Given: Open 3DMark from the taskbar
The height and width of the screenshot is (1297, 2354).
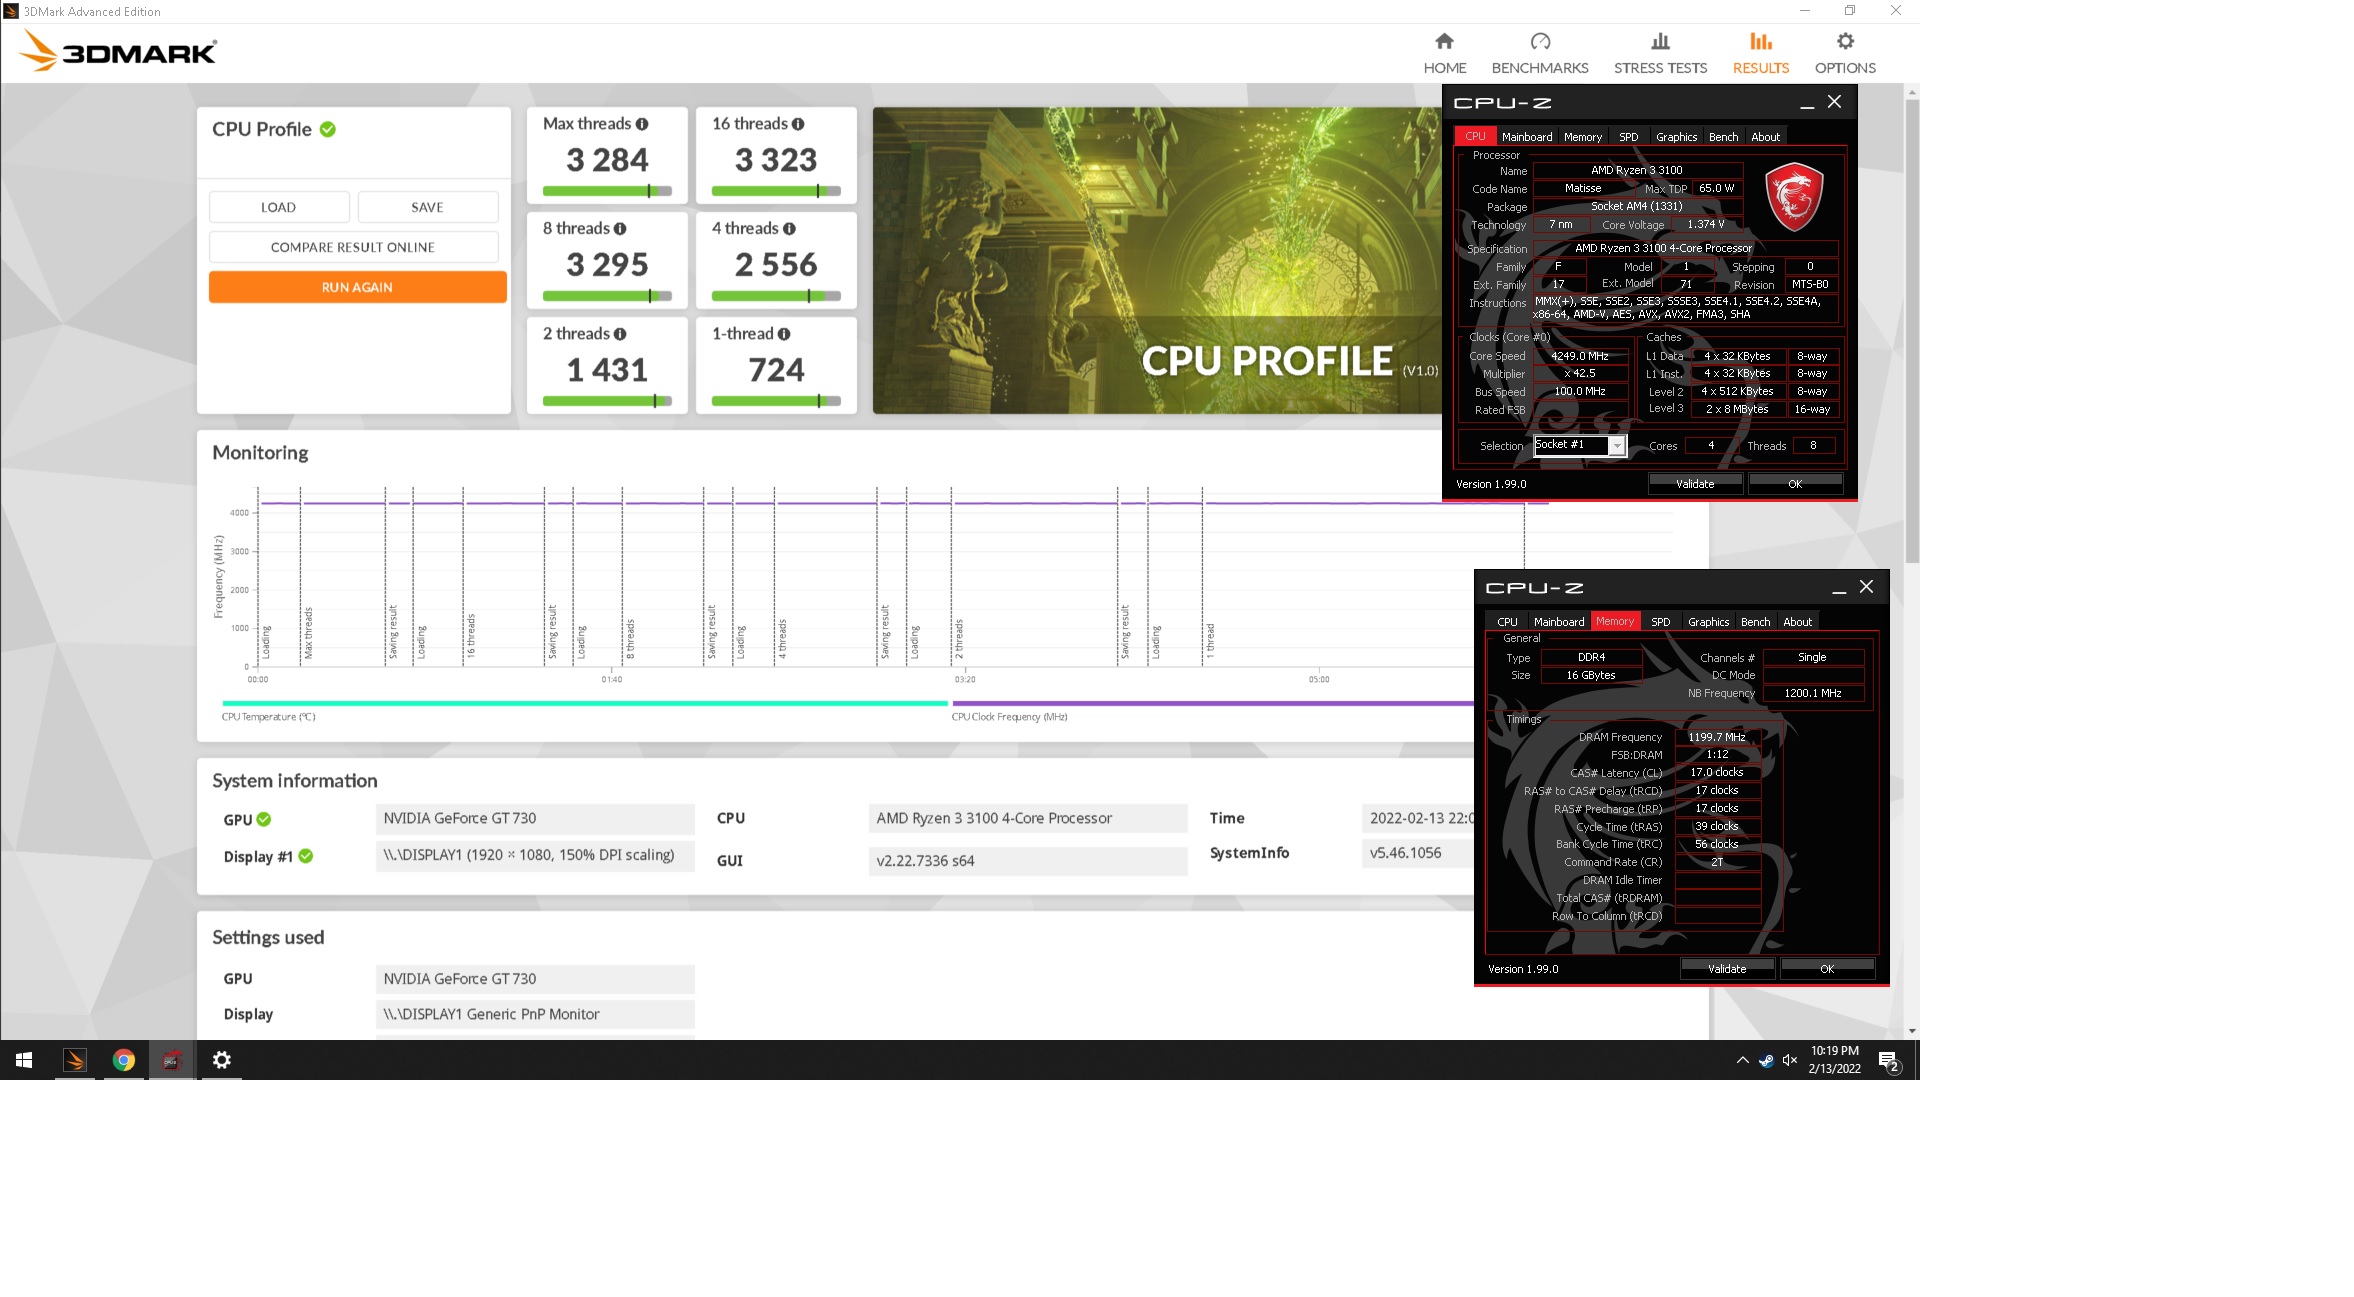Looking at the screenshot, I should (75, 1060).
